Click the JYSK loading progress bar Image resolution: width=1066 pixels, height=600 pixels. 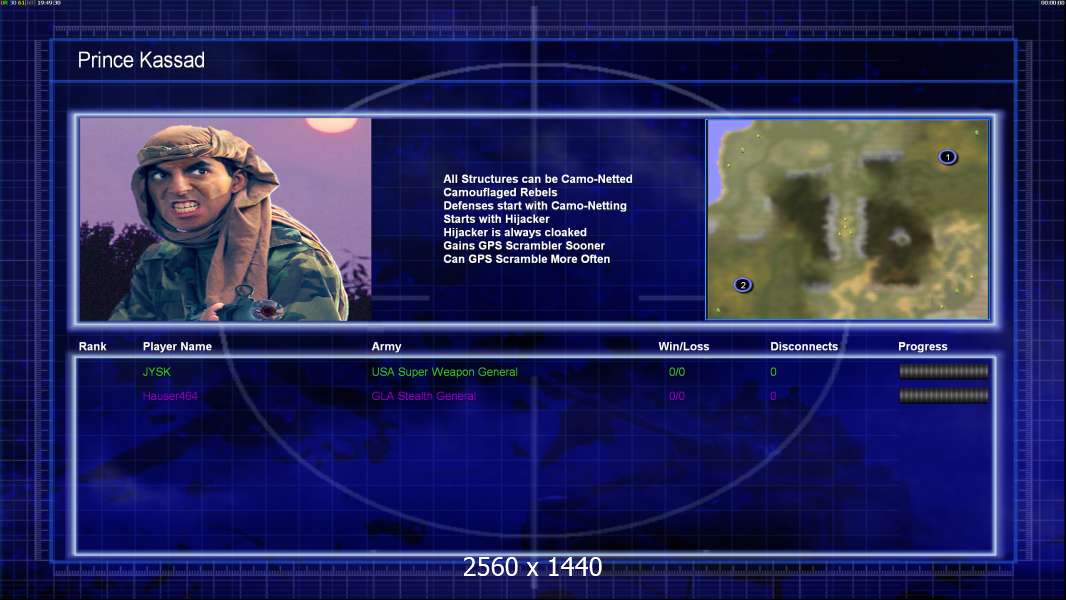(944, 371)
